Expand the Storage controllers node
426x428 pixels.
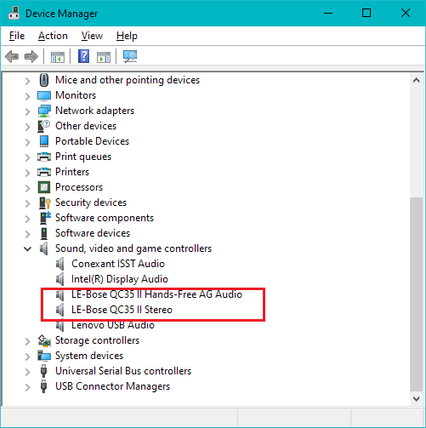28,340
